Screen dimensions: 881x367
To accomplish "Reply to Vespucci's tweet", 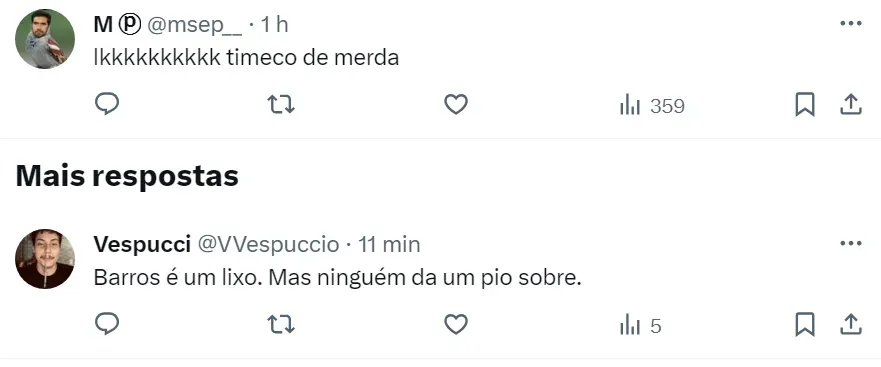I will tap(107, 324).
